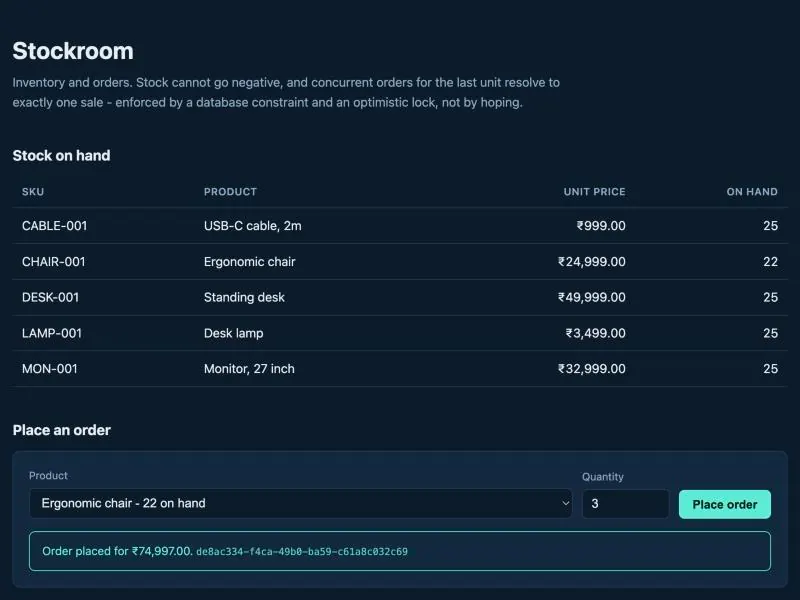This screenshot has width=800, height=600.
Task: Click the 'Place an order' heading
Action: tap(62, 430)
